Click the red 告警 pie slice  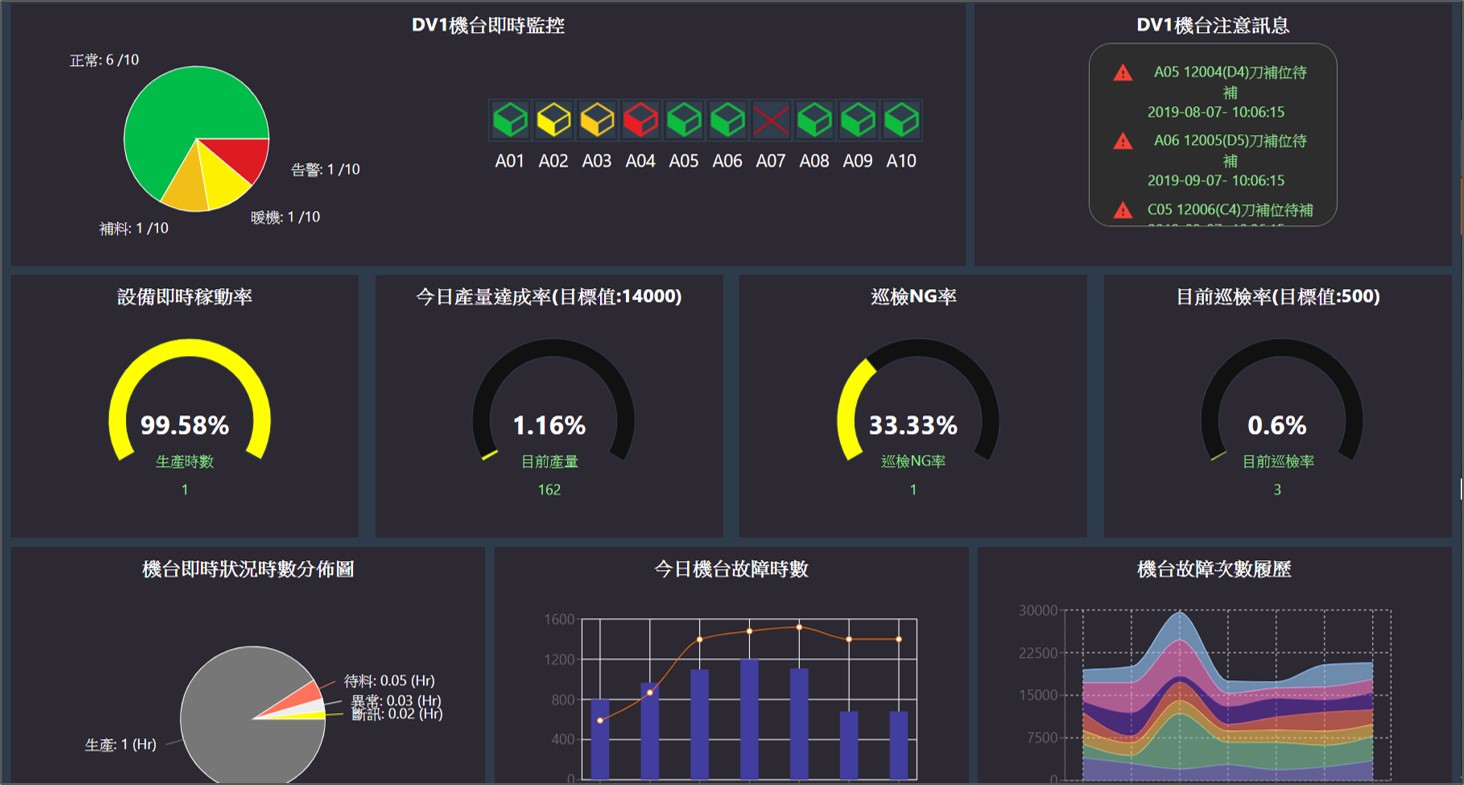240,158
